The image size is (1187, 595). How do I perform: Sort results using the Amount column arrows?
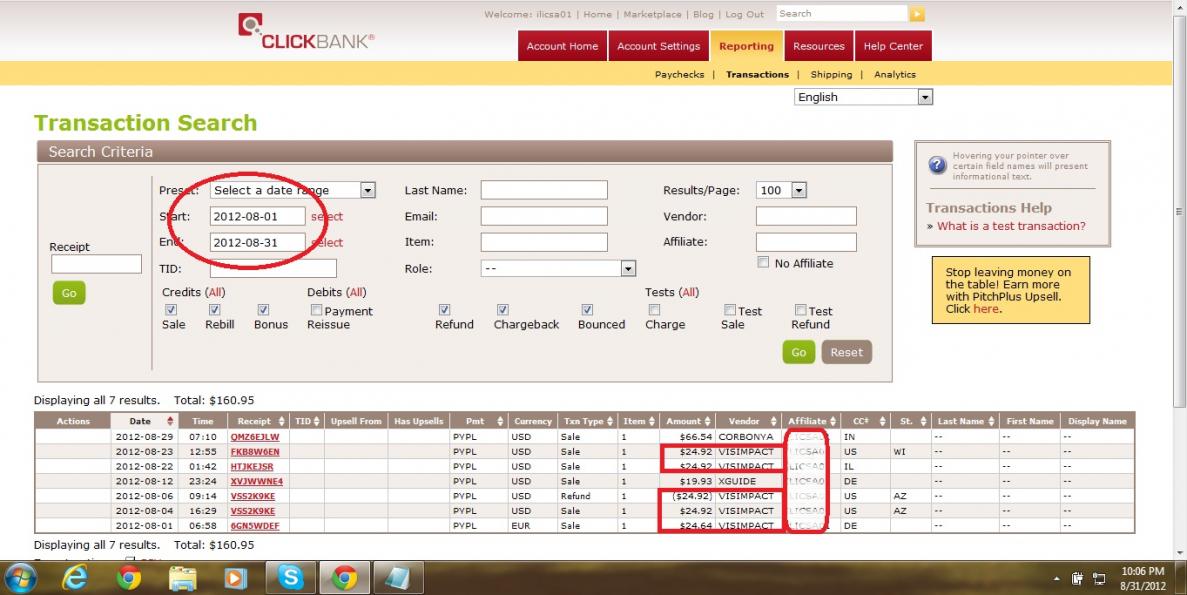[707, 421]
